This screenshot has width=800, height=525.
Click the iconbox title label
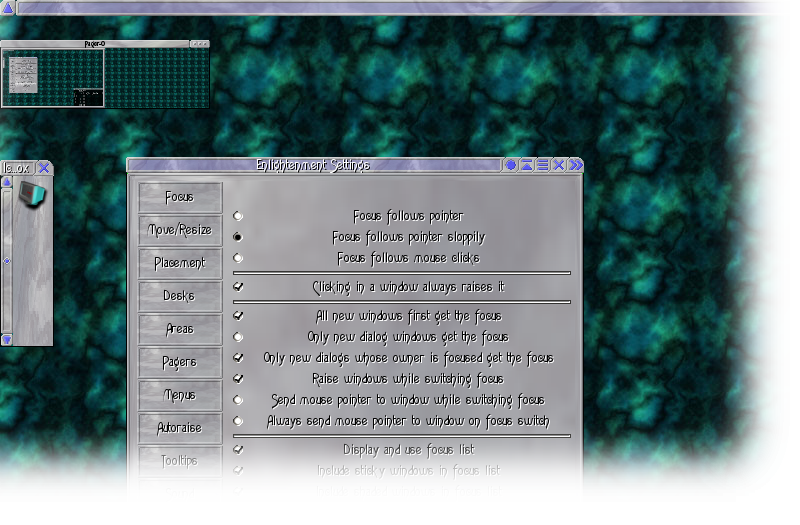point(17,168)
